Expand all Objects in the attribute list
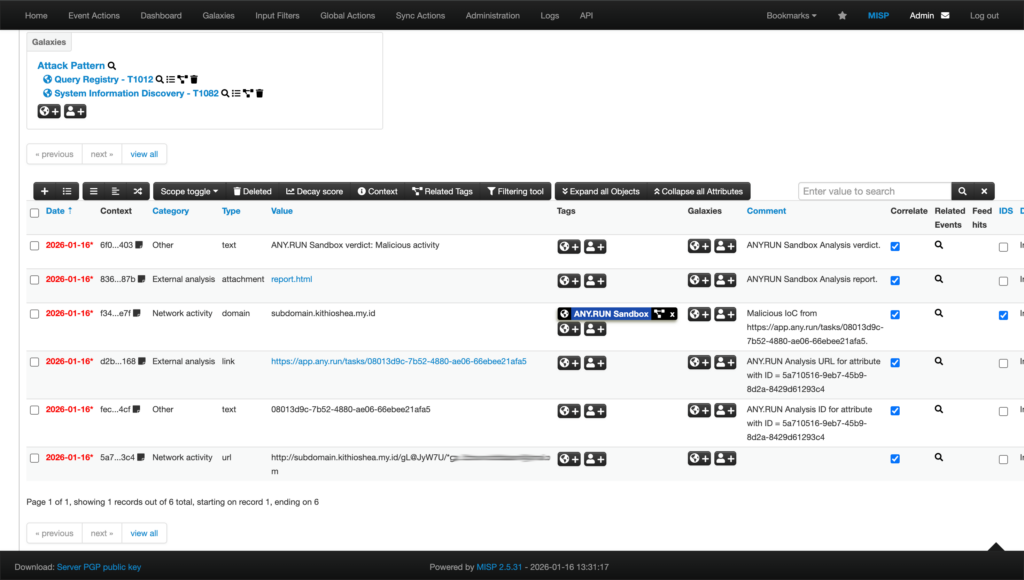This screenshot has width=1024, height=580. pyautogui.click(x=597, y=191)
